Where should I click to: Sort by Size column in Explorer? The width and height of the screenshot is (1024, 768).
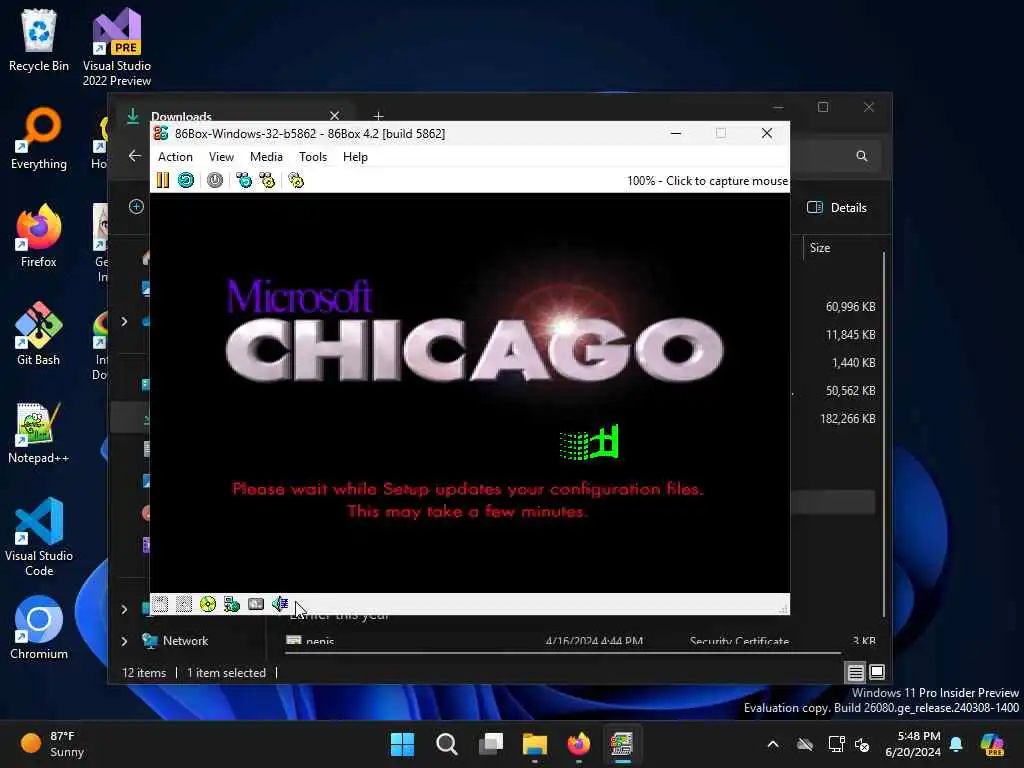(820, 248)
